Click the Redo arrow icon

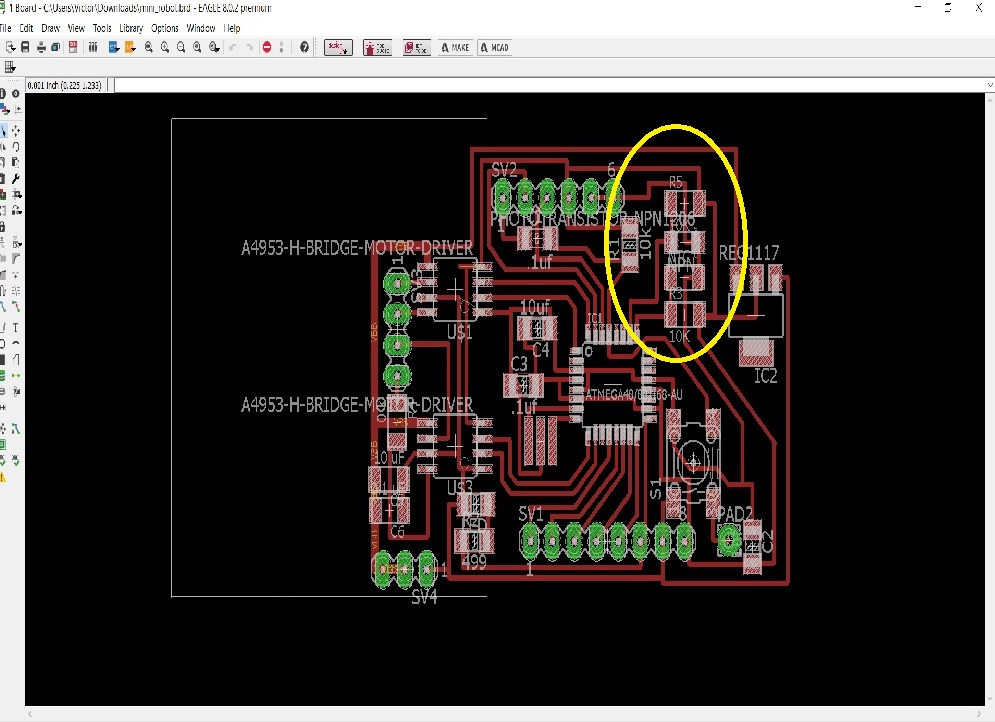(249, 47)
